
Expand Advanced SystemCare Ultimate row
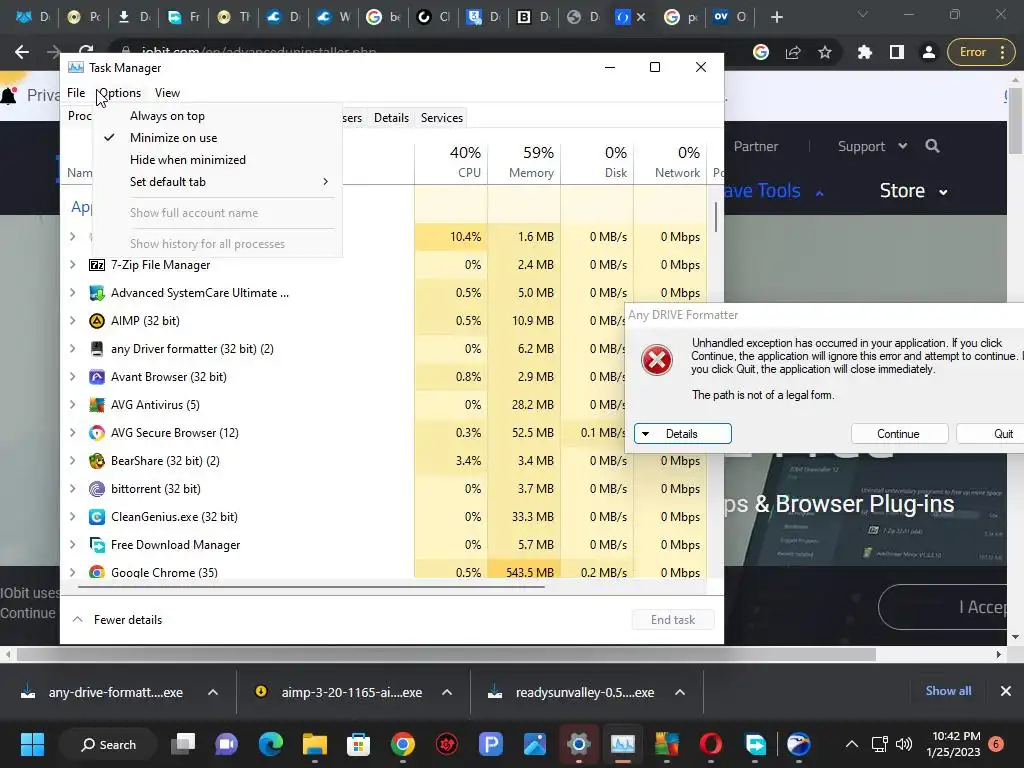(x=72, y=293)
